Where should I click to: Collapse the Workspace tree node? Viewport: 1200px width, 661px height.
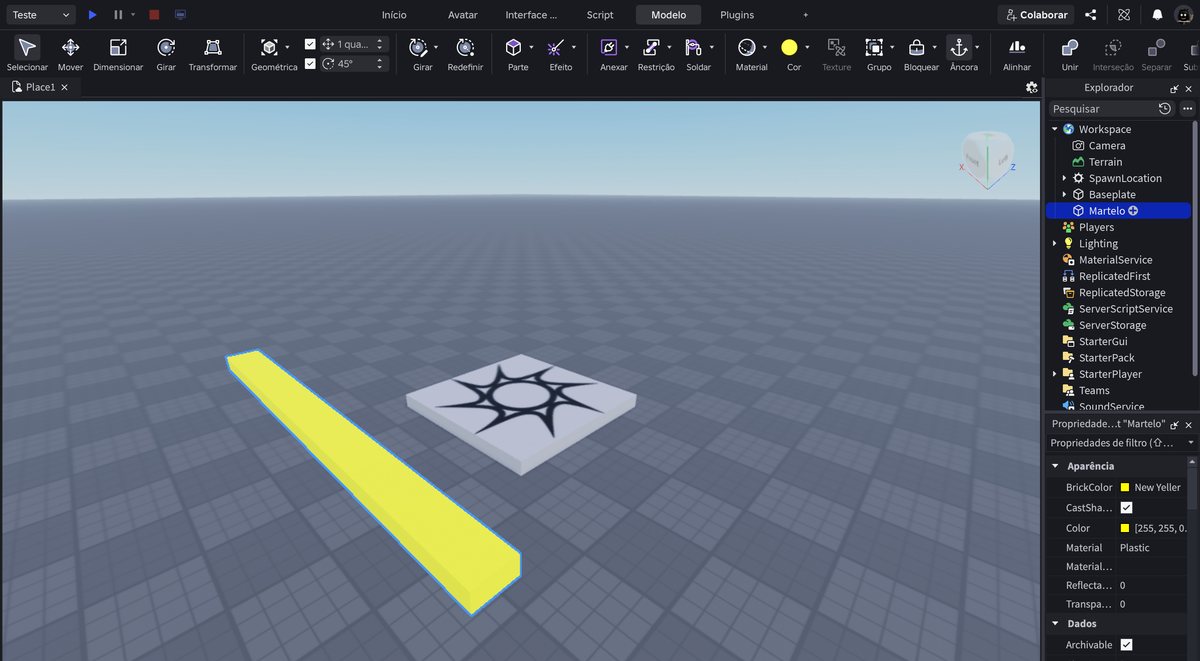pos(1054,129)
